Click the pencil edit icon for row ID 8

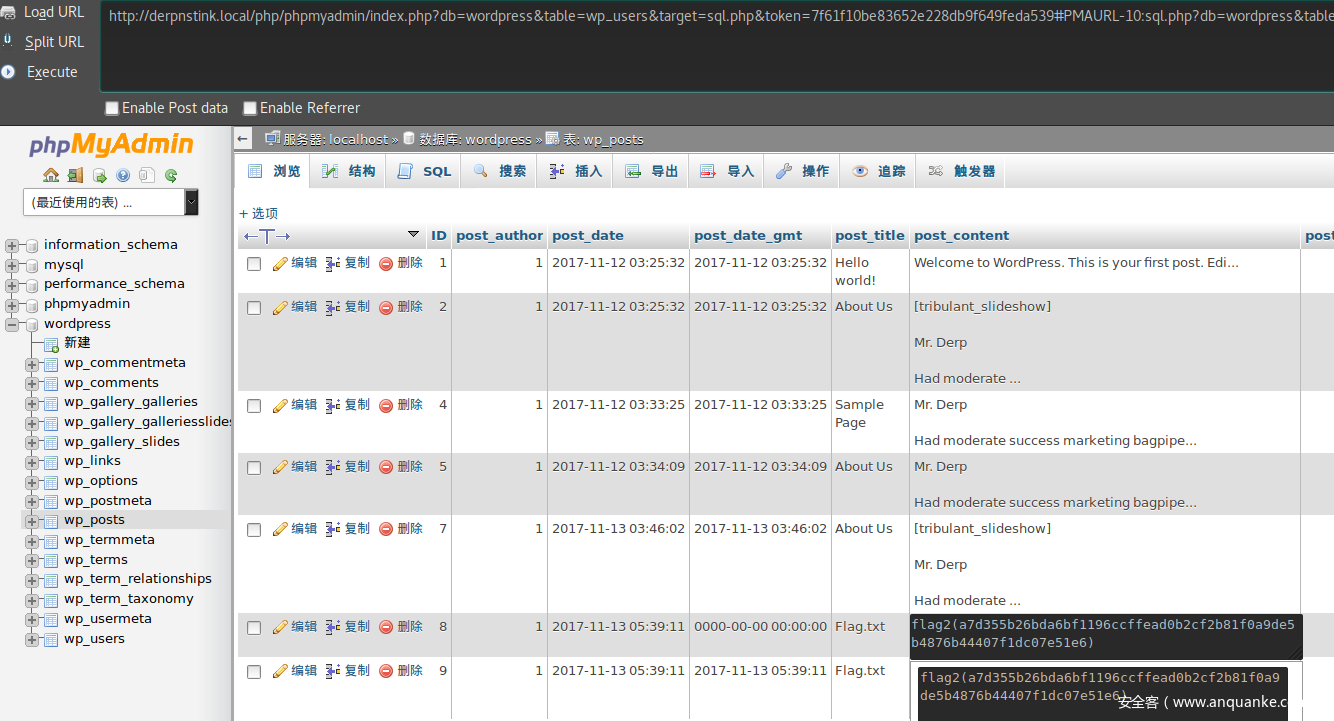280,627
